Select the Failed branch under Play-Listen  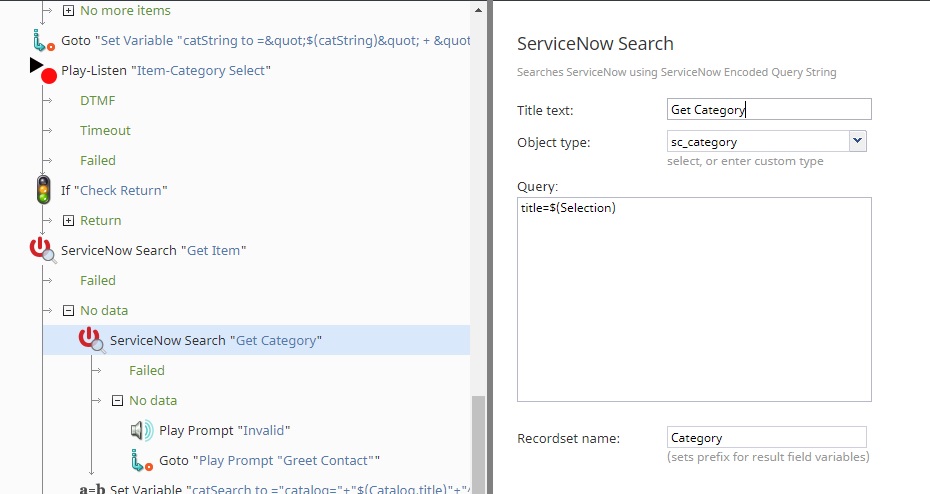coord(98,160)
